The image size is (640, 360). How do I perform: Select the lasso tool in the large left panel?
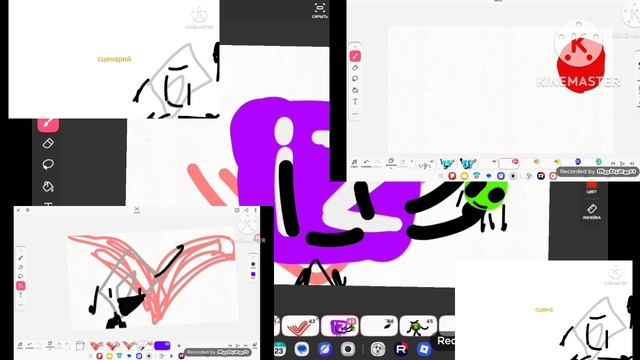click(x=48, y=164)
